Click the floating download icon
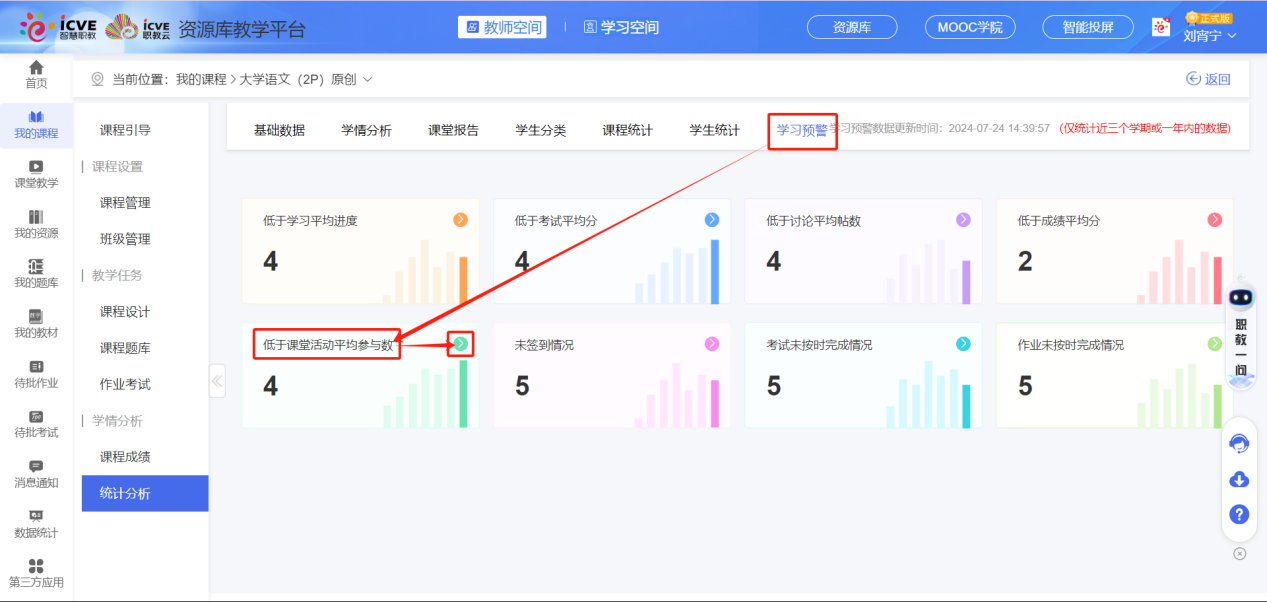The image size is (1267, 602). point(1238,479)
